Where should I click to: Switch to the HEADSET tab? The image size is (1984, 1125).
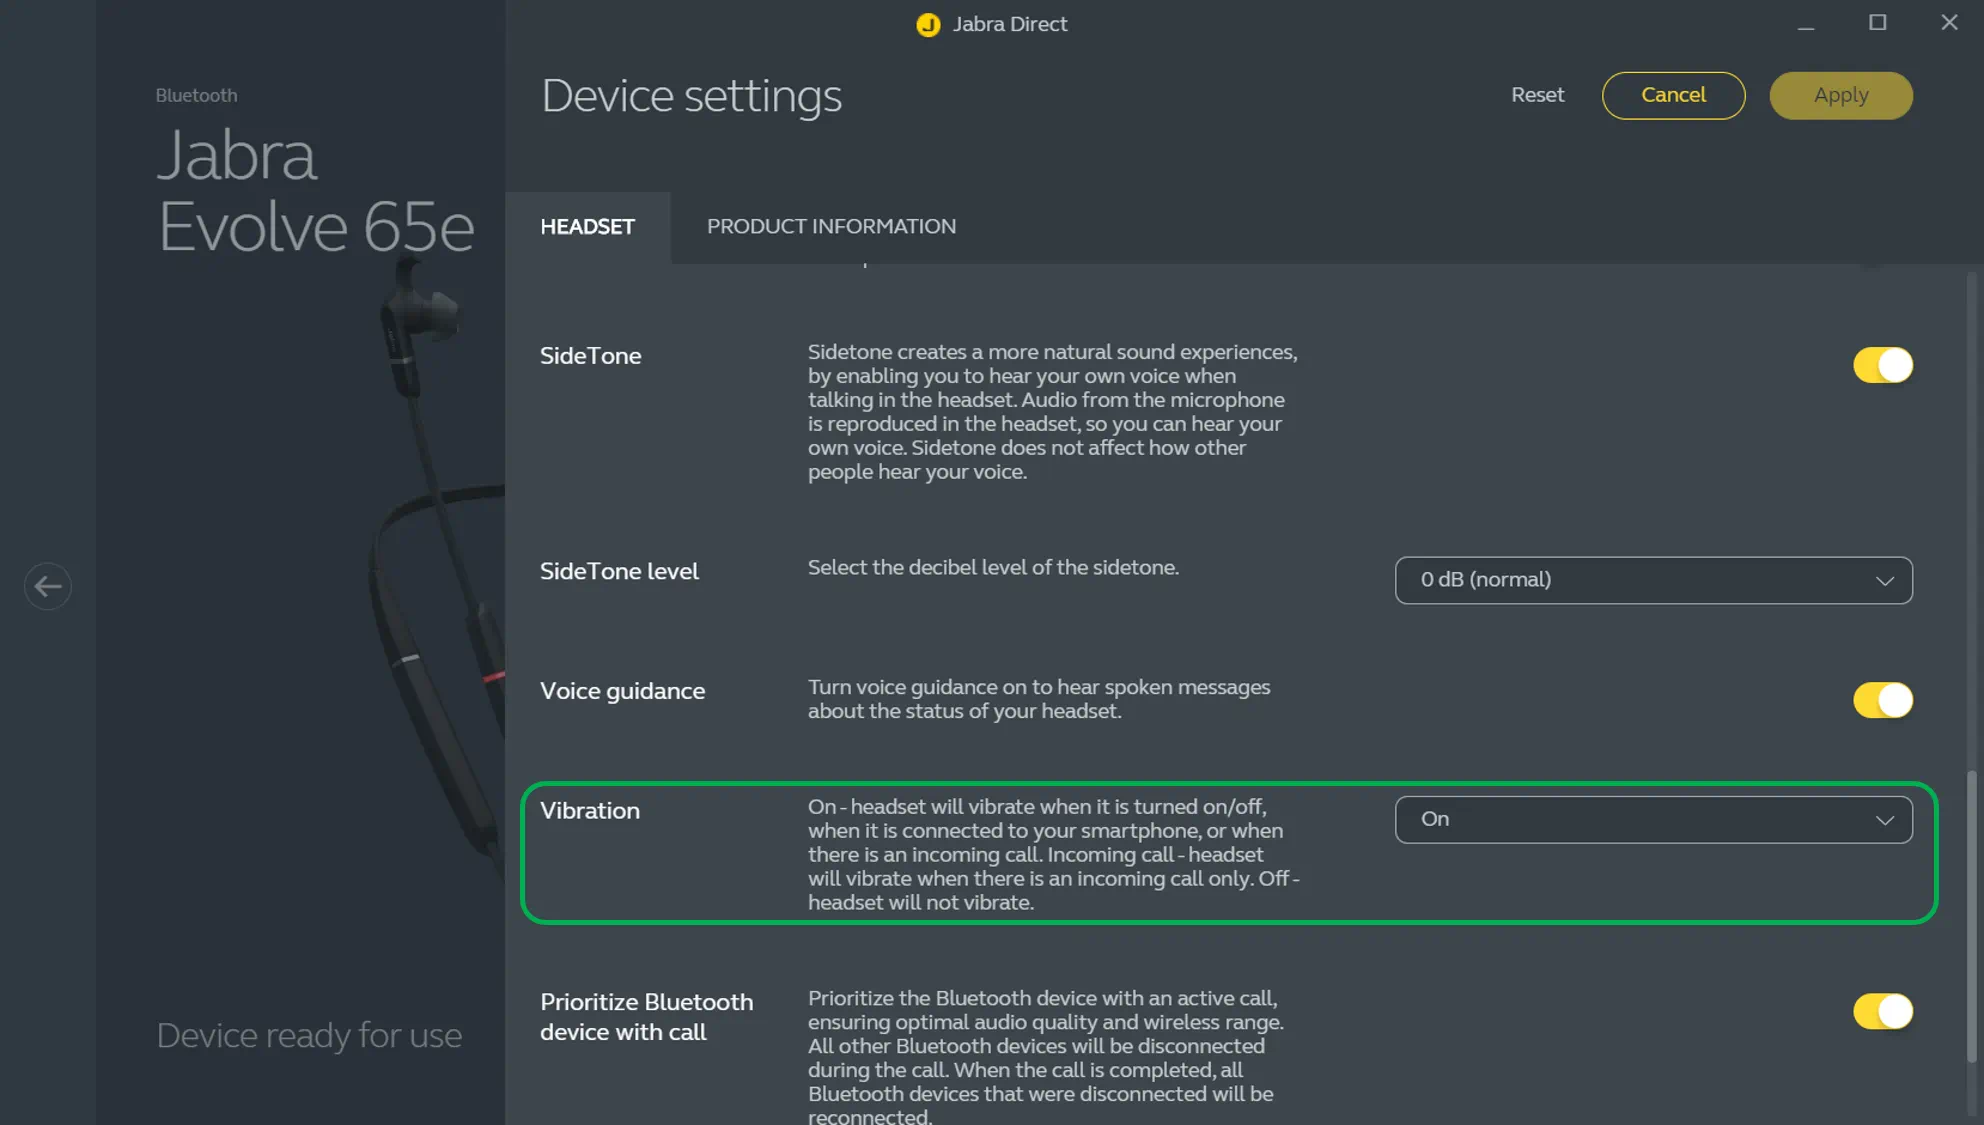point(587,227)
